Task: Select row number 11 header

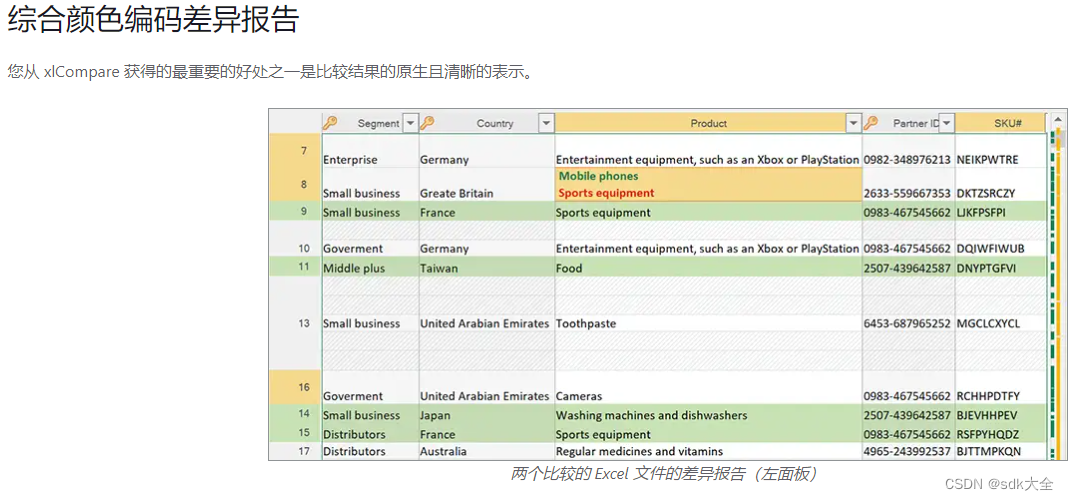Action: pyautogui.click(x=295, y=267)
